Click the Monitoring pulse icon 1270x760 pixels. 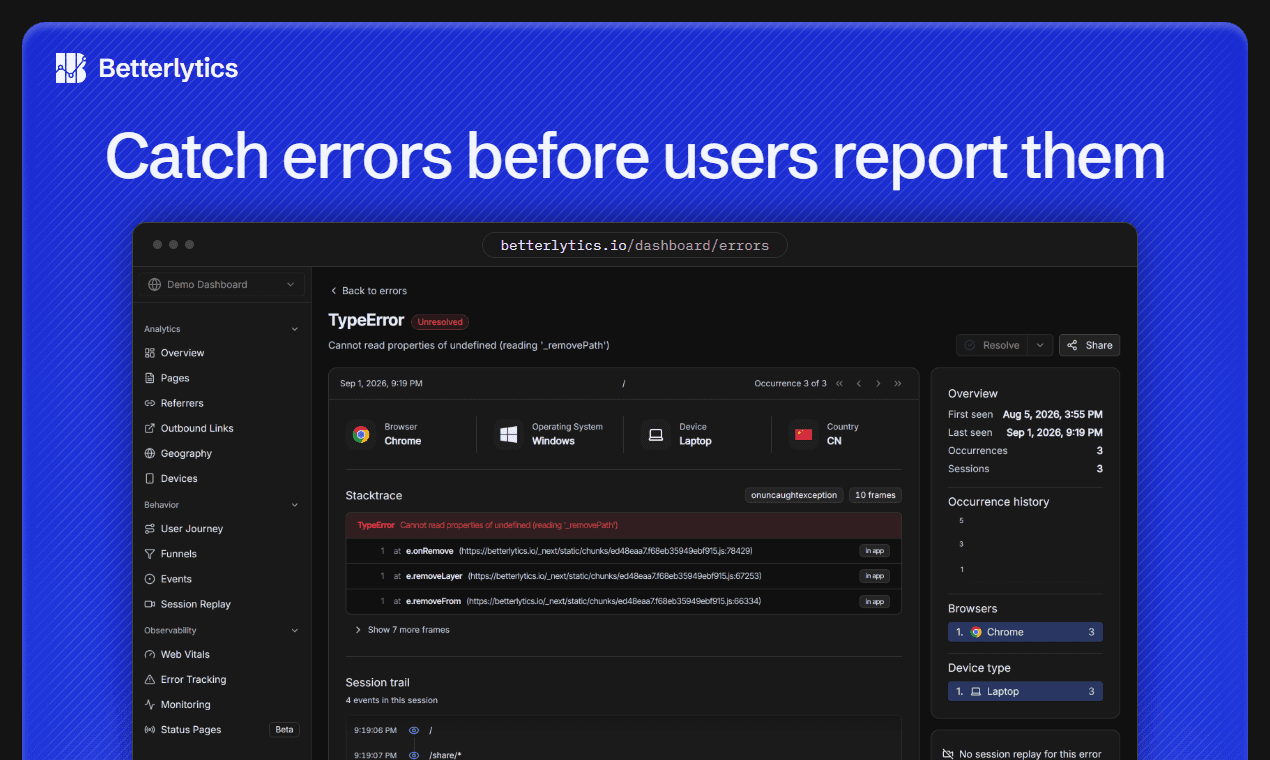[150, 705]
